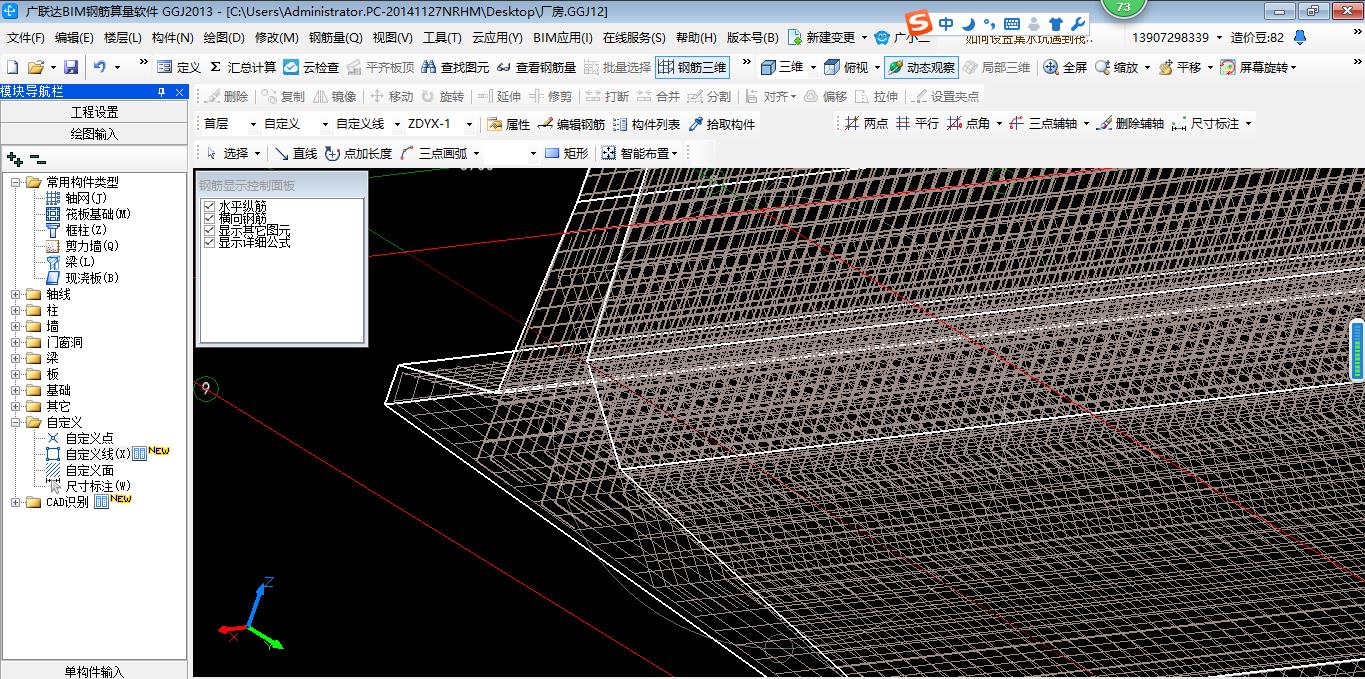Select 三点画弧 three-point arc tool

pos(434,153)
